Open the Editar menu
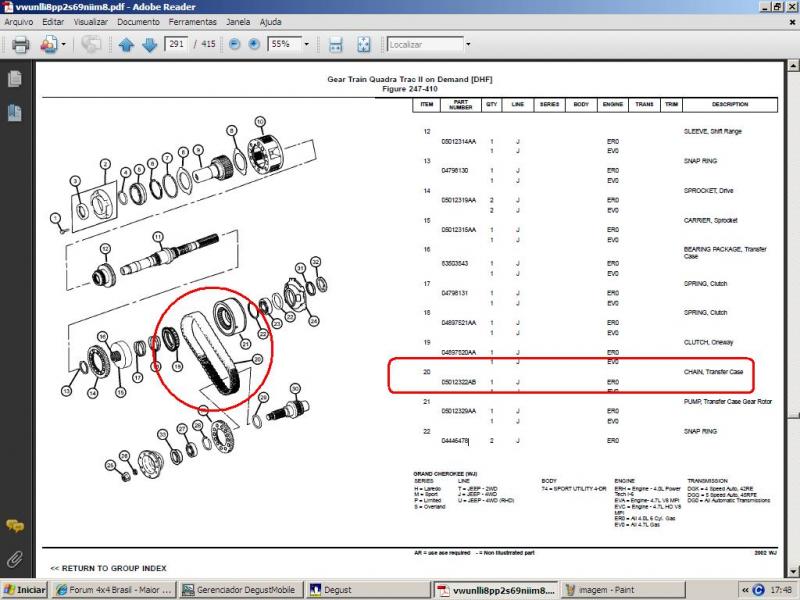The height and width of the screenshot is (600, 800). [x=53, y=22]
